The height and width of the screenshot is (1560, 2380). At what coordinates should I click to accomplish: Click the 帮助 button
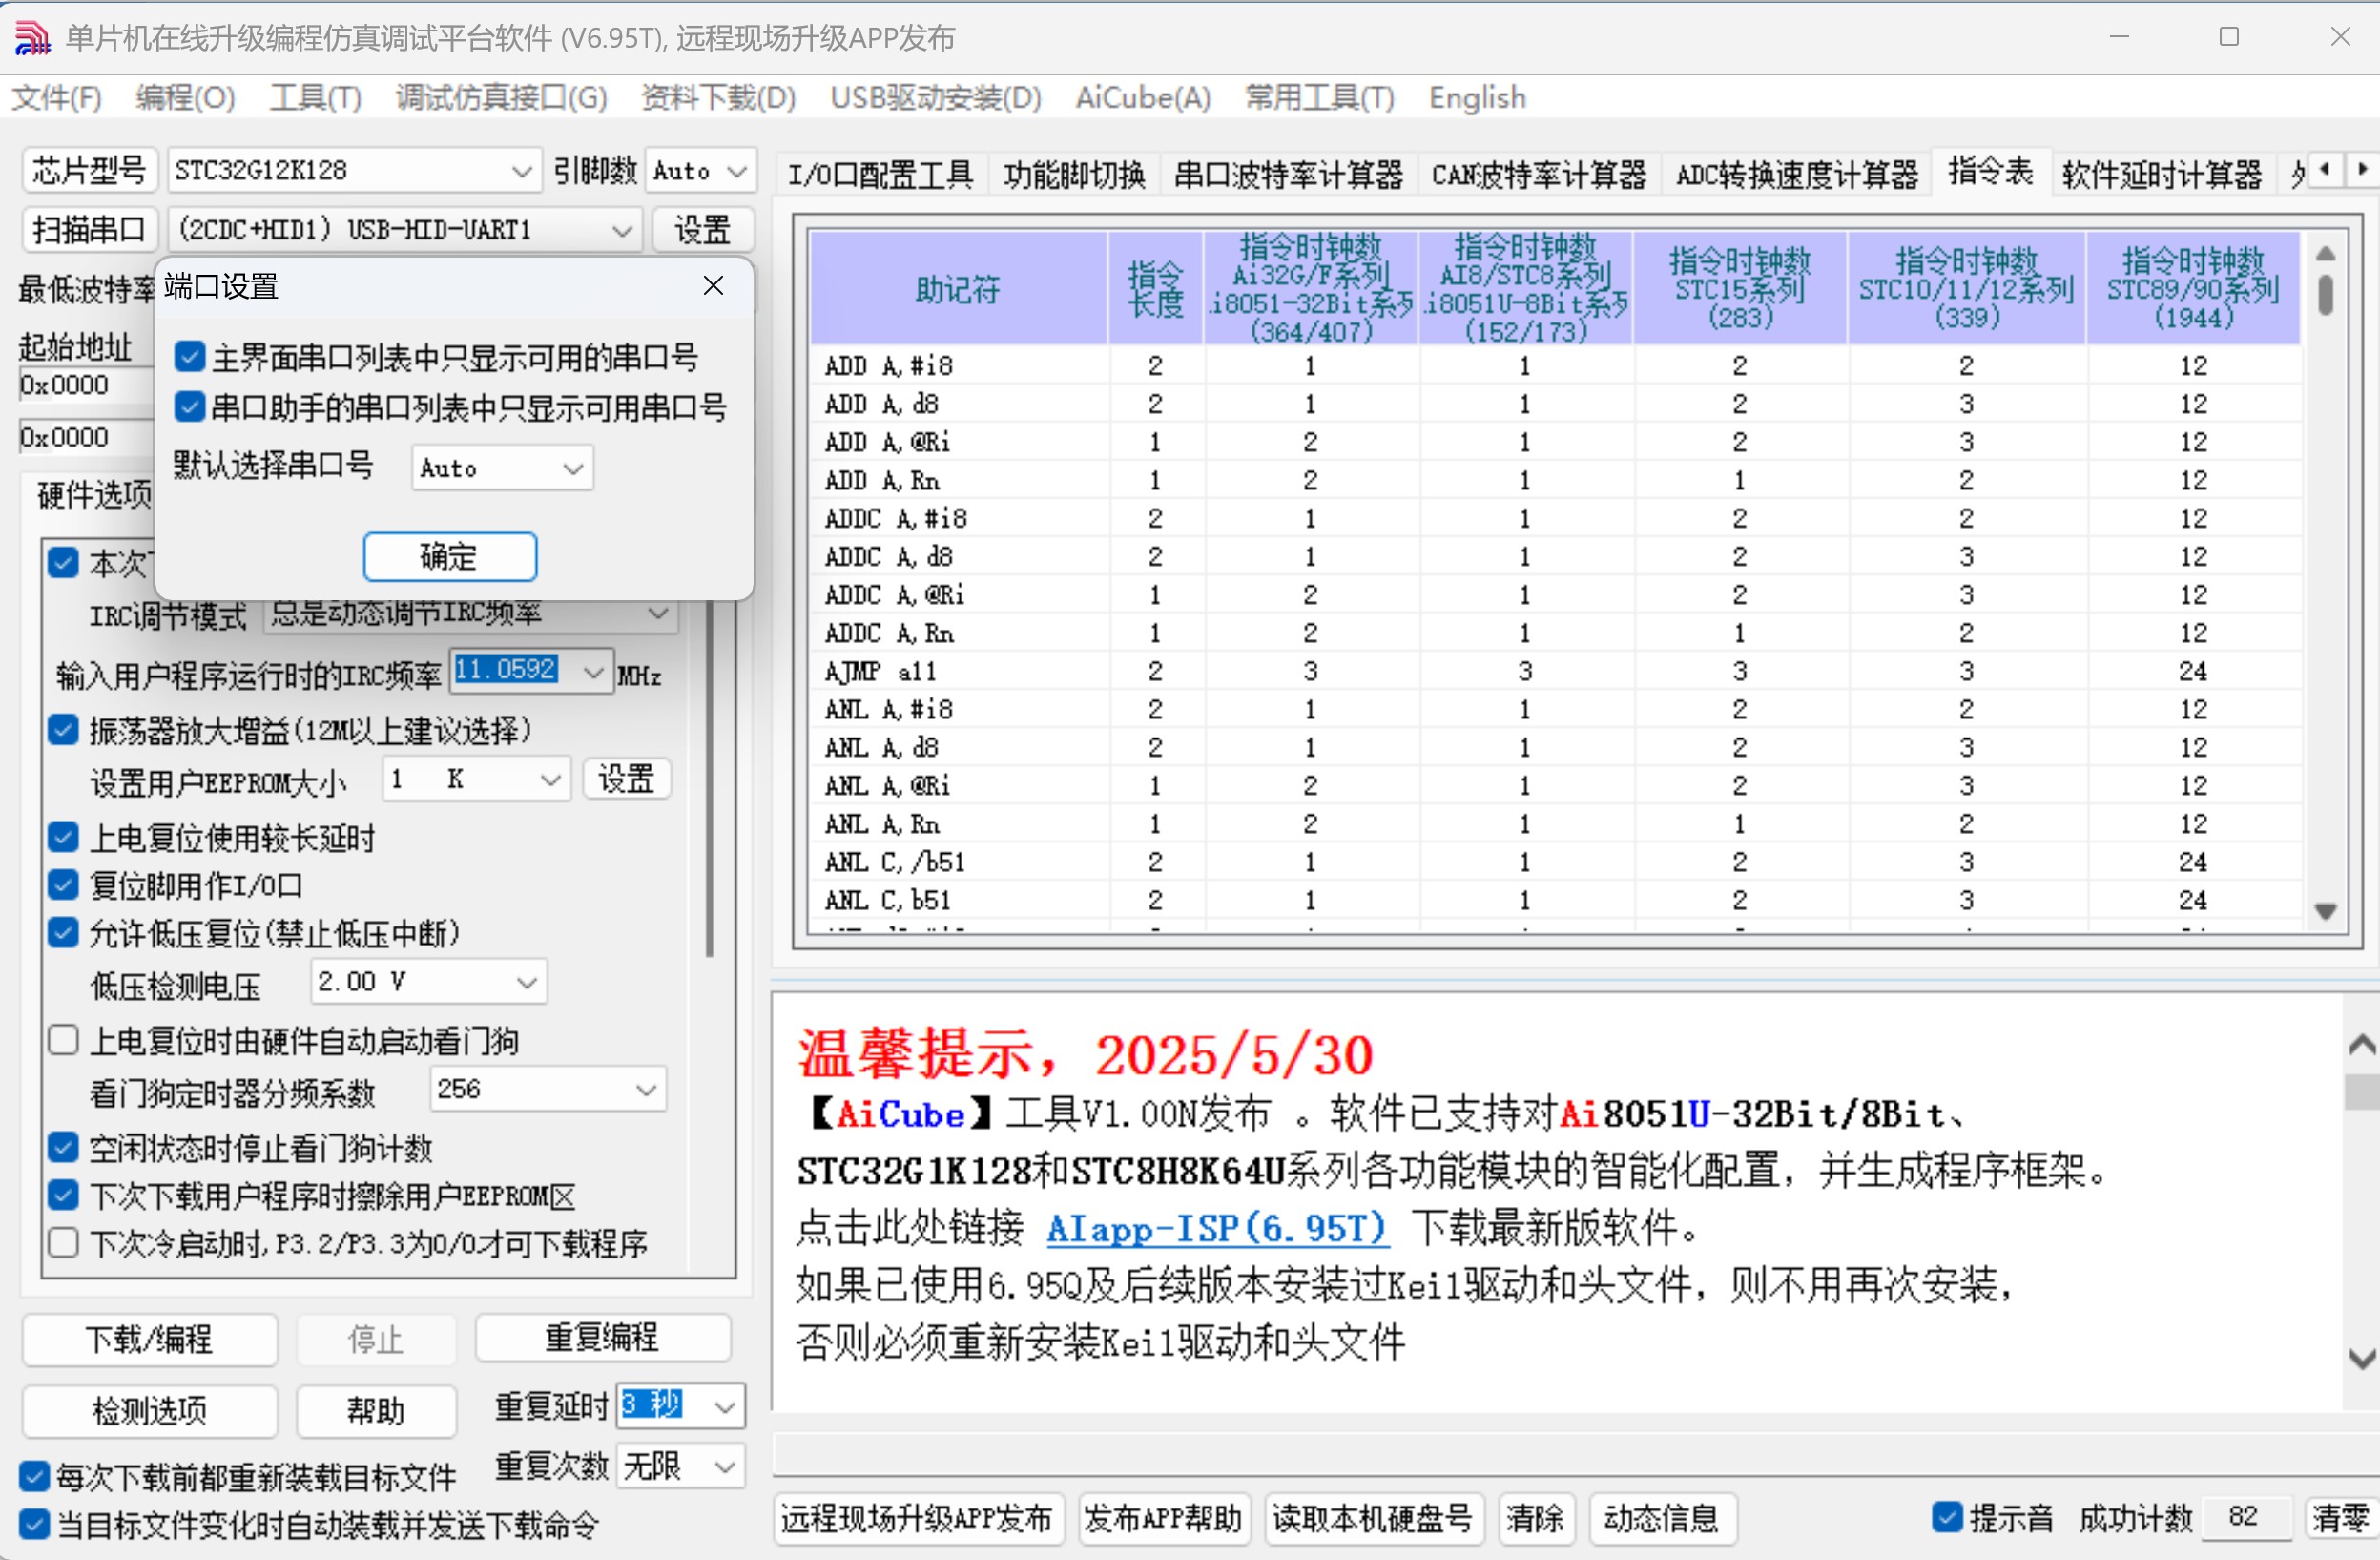pyautogui.click(x=376, y=1410)
